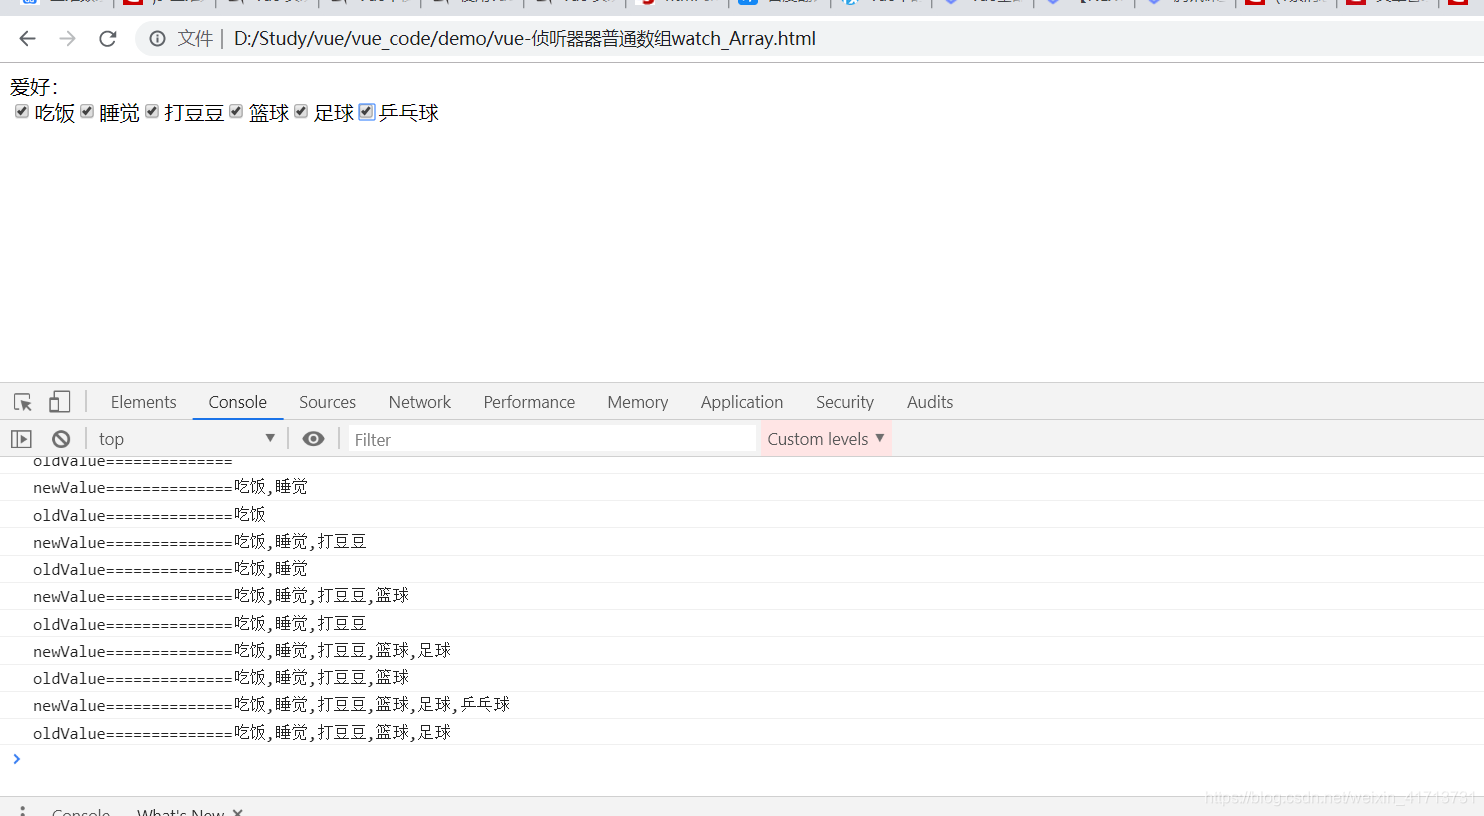Uncheck the 足球 checkbox
1484x816 pixels.
pos(301,111)
